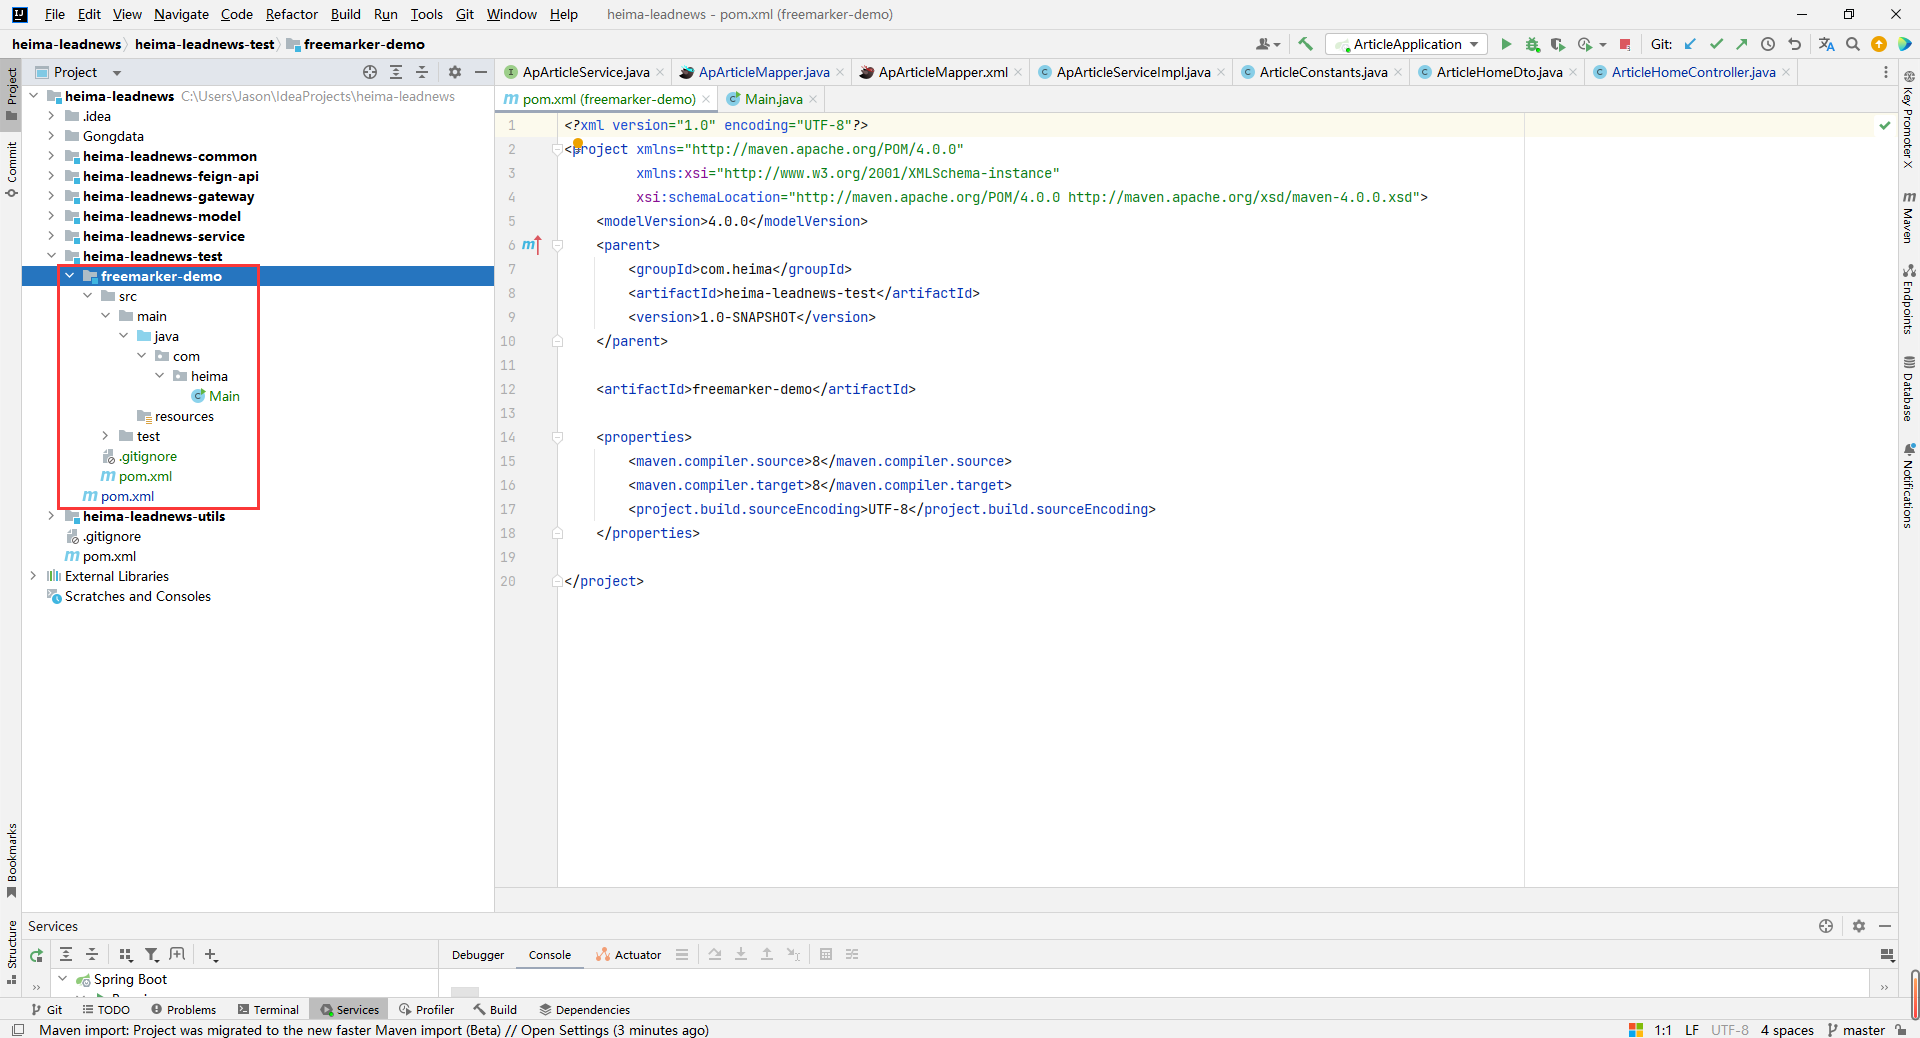Switch to the Main.java editor tab
This screenshot has width=1920, height=1038.
click(x=772, y=99)
